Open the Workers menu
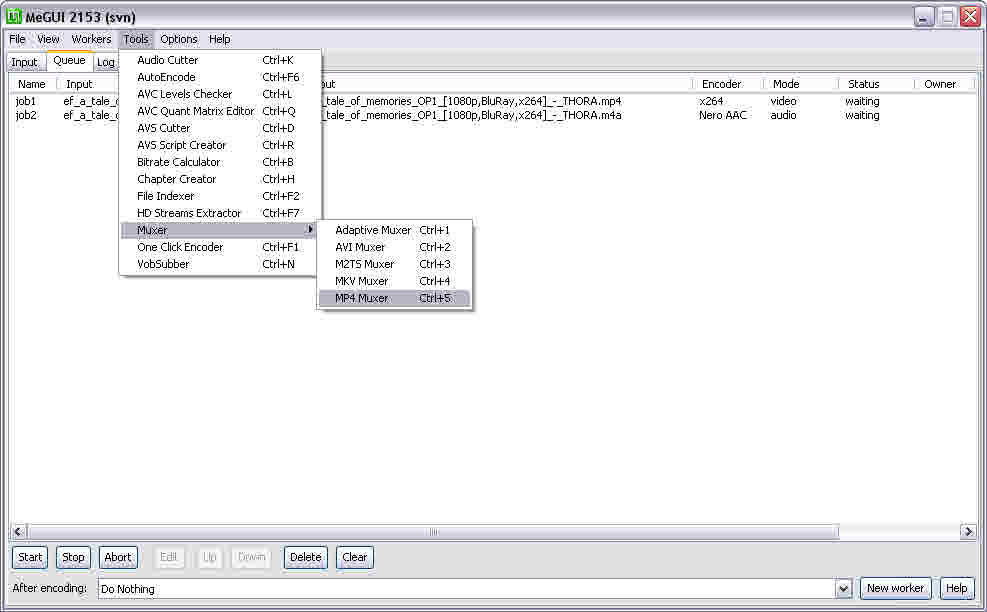The width and height of the screenshot is (987, 612). [91, 39]
